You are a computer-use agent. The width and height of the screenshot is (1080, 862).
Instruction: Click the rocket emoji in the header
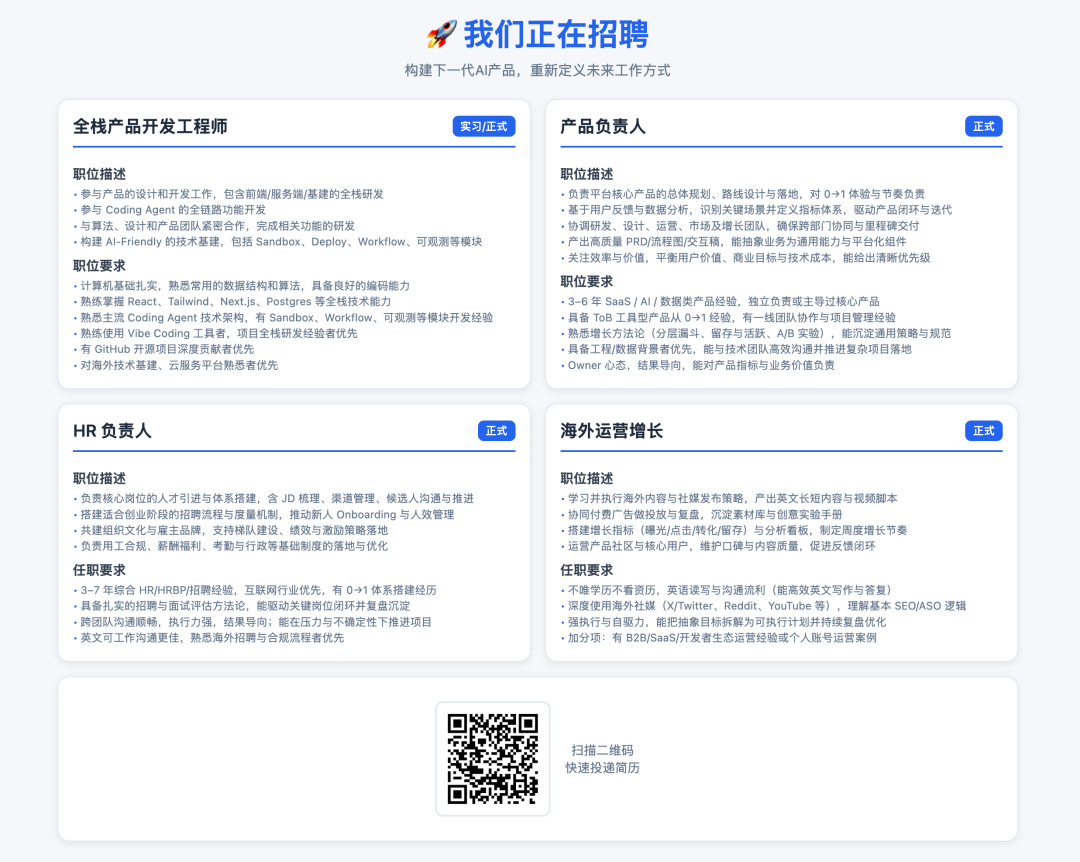click(x=441, y=34)
